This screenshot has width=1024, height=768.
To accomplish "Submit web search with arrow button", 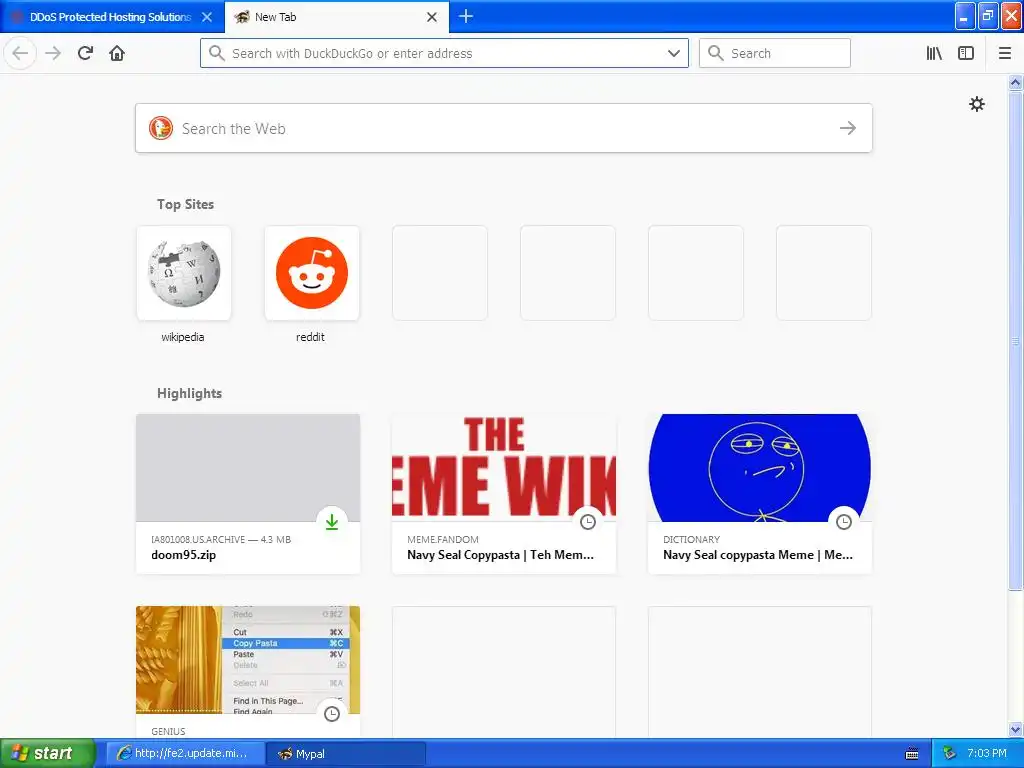I will pyautogui.click(x=848, y=128).
